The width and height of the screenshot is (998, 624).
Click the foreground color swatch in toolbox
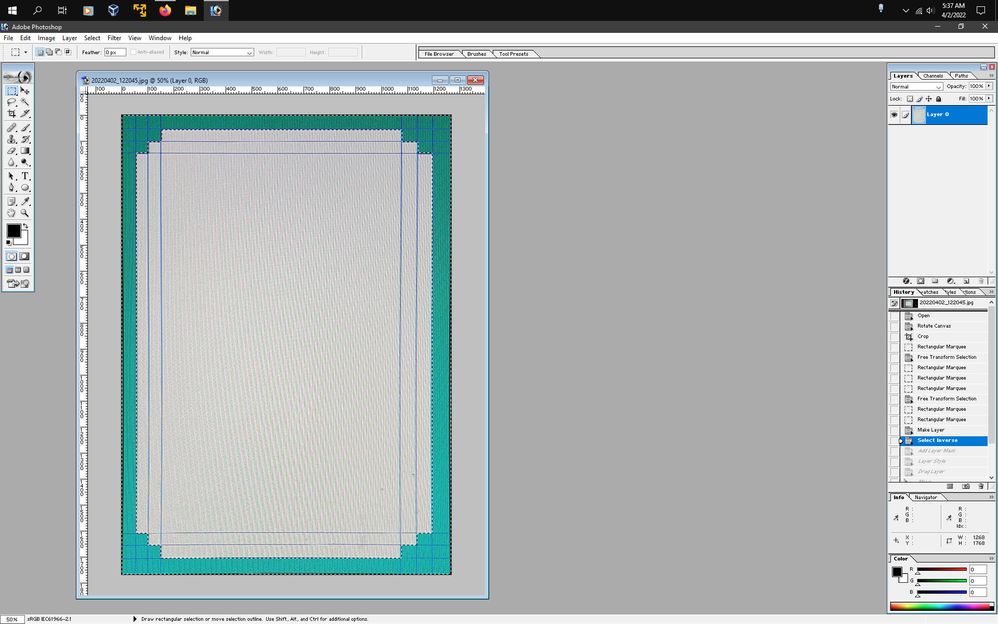click(x=13, y=230)
